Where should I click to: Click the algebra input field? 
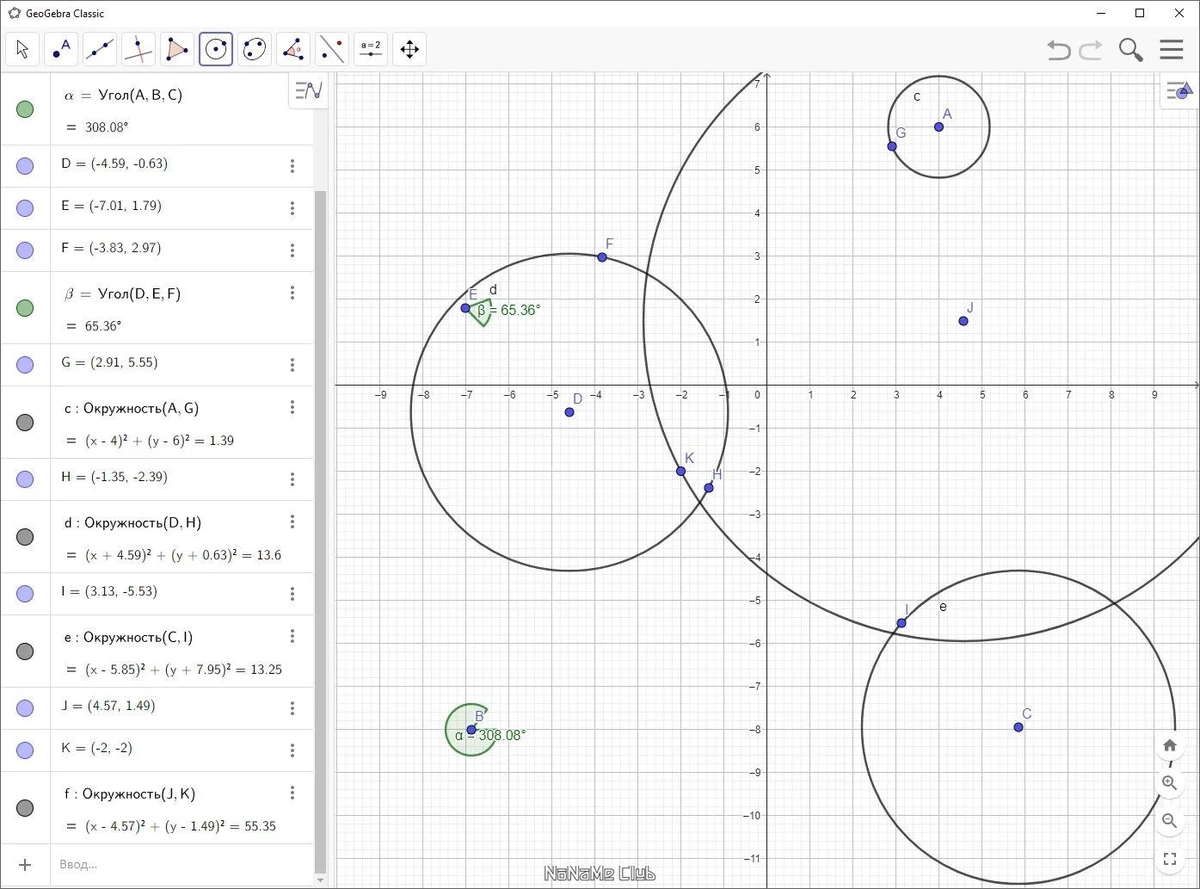pos(180,864)
